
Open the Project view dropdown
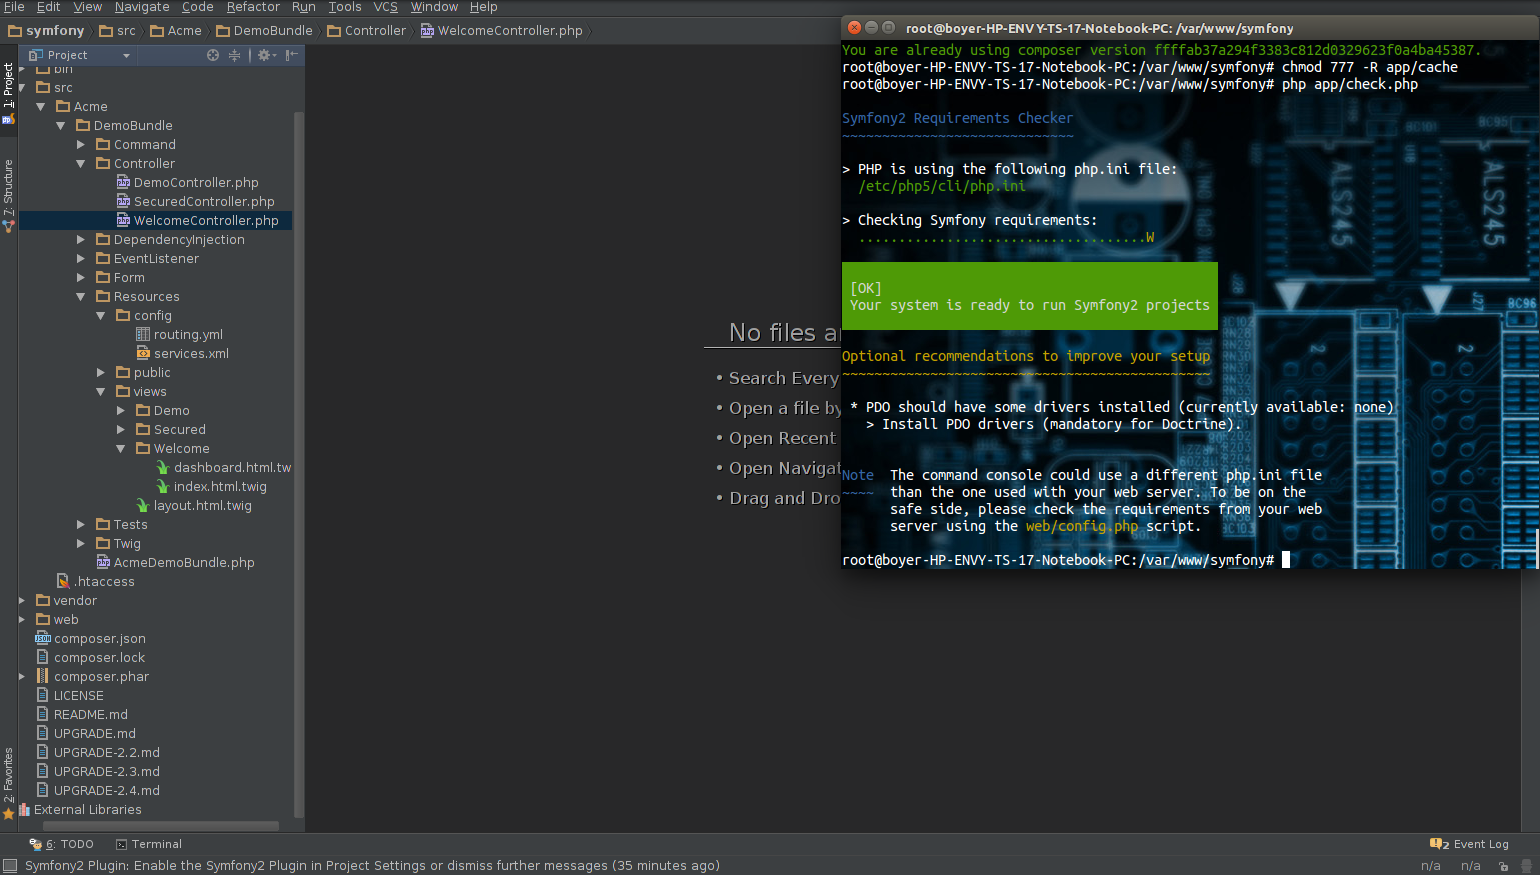(x=126, y=56)
